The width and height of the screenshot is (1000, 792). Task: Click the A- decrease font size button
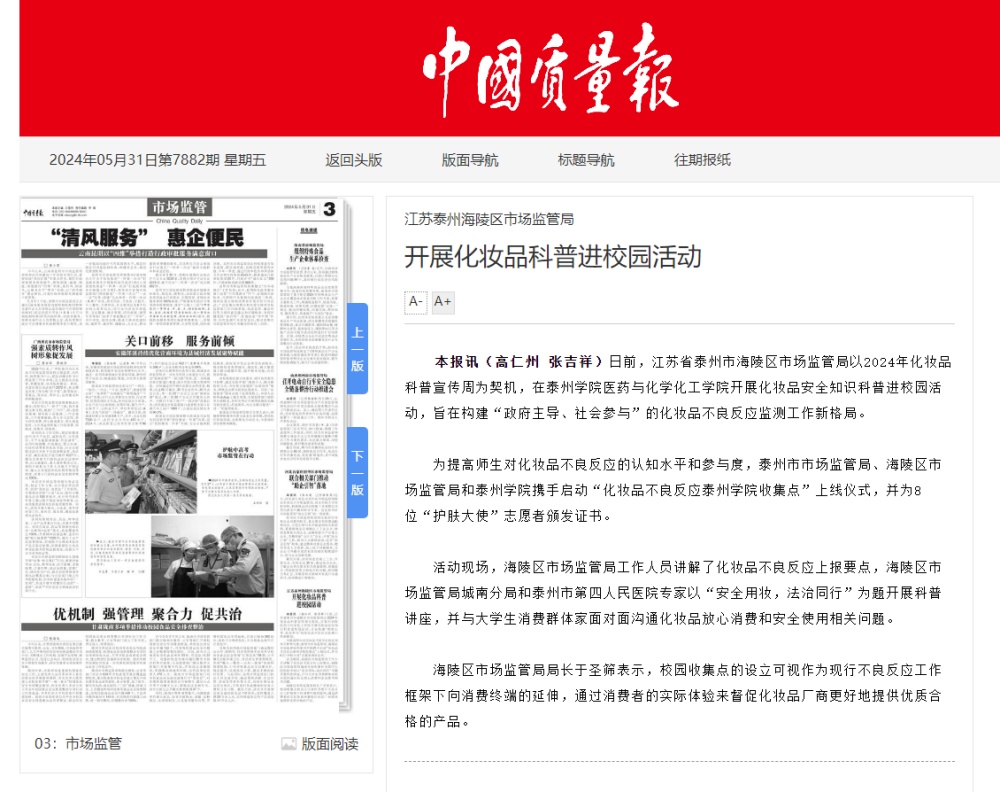[416, 301]
